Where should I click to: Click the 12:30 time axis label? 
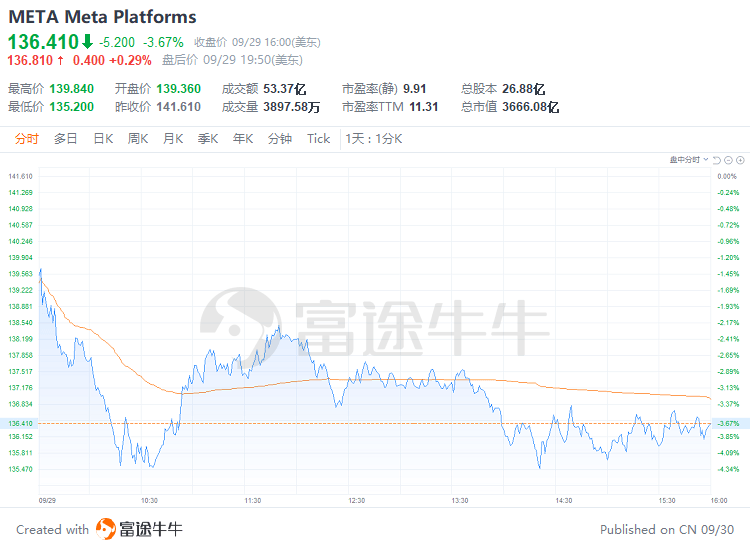356,501
